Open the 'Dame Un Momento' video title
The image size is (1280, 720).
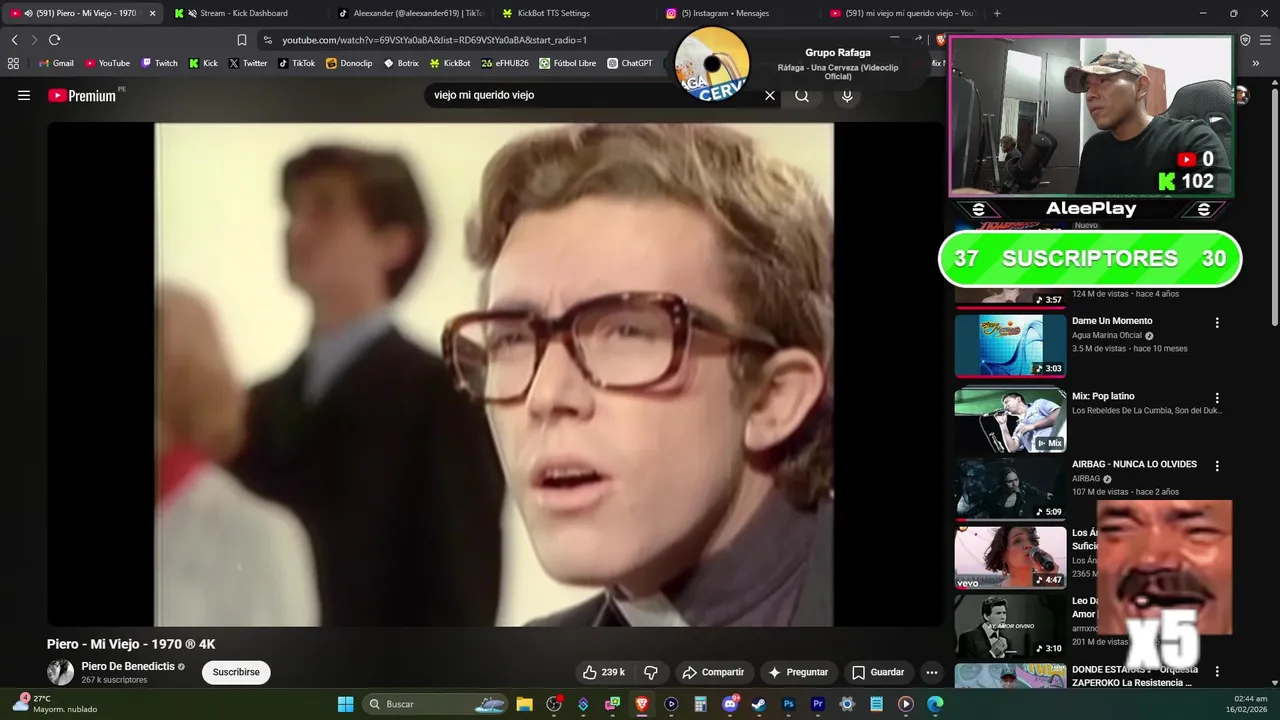coord(1112,321)
